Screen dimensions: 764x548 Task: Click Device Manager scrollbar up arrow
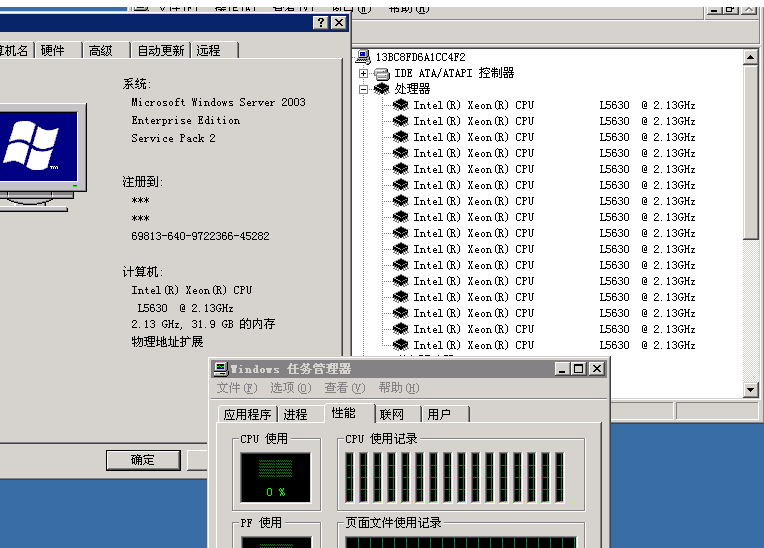pos(750,57)
